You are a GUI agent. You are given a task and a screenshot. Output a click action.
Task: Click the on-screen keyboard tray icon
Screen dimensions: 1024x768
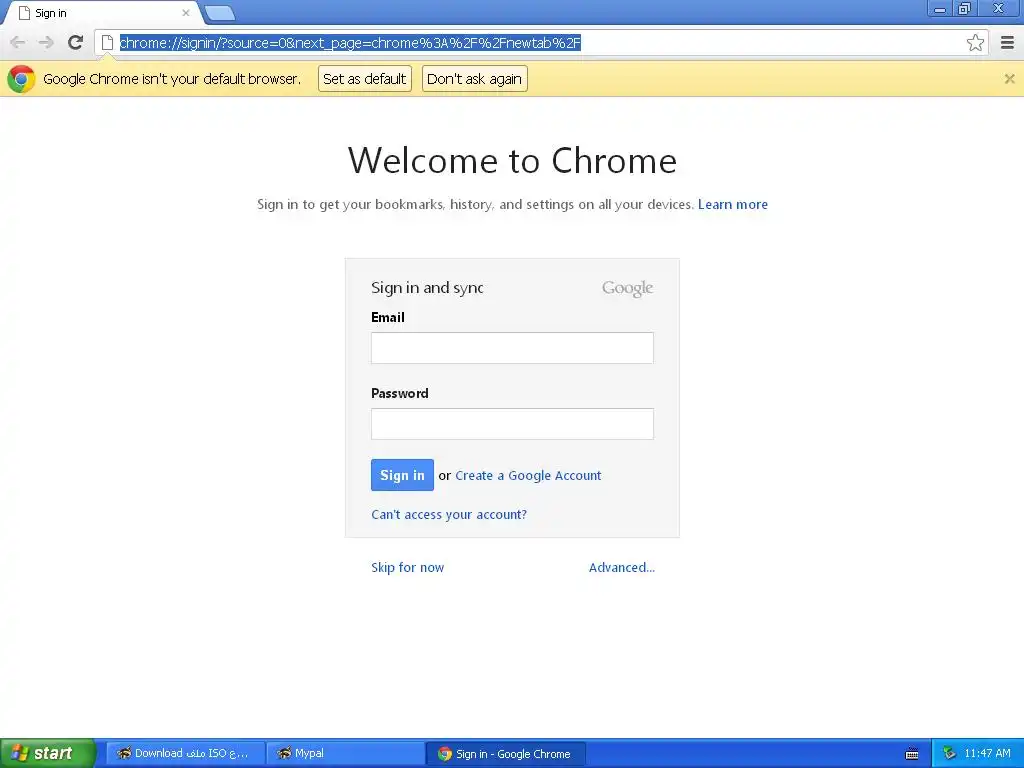tap(912, 754)
